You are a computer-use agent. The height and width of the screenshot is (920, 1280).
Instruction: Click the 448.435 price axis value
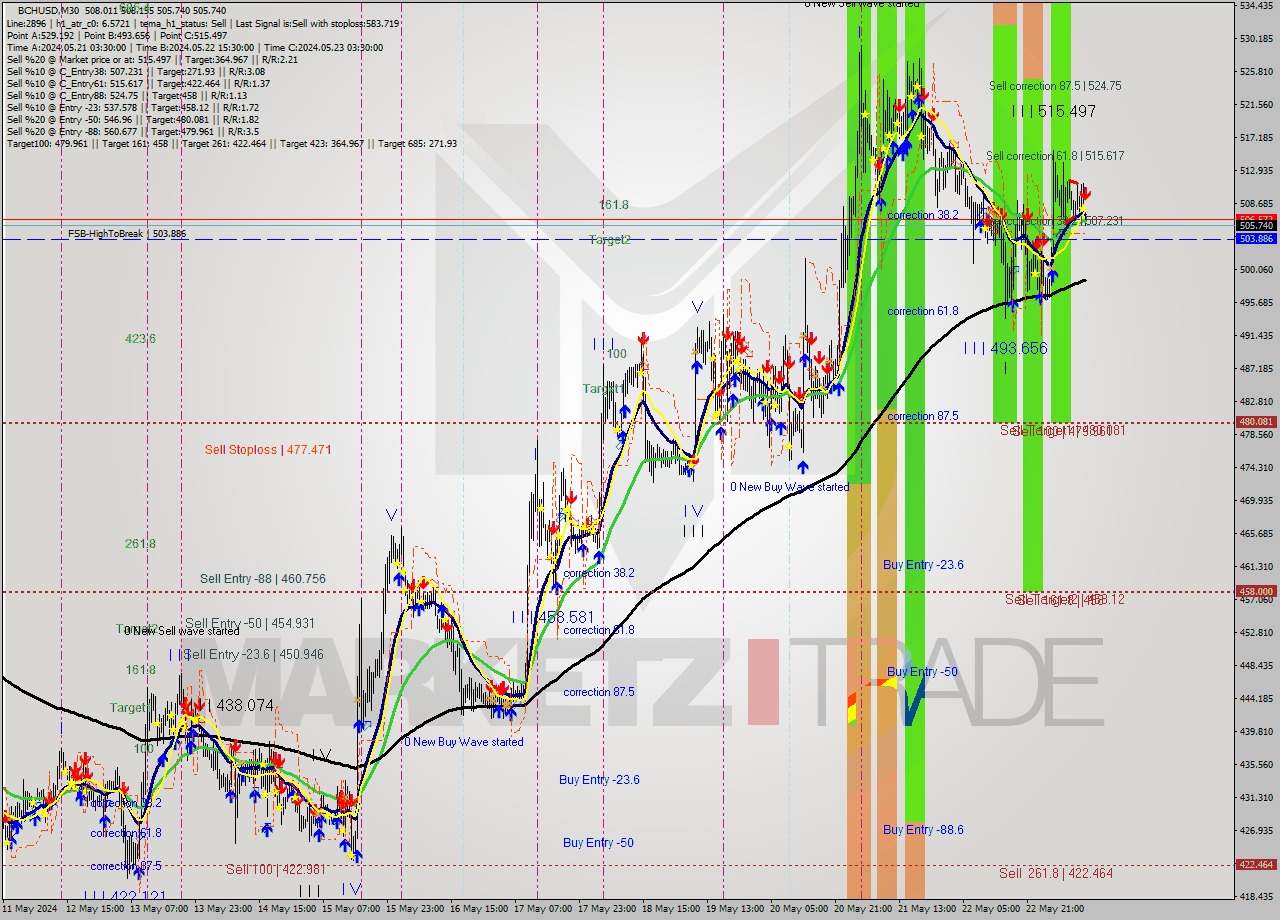click(x=1257, y=665)
